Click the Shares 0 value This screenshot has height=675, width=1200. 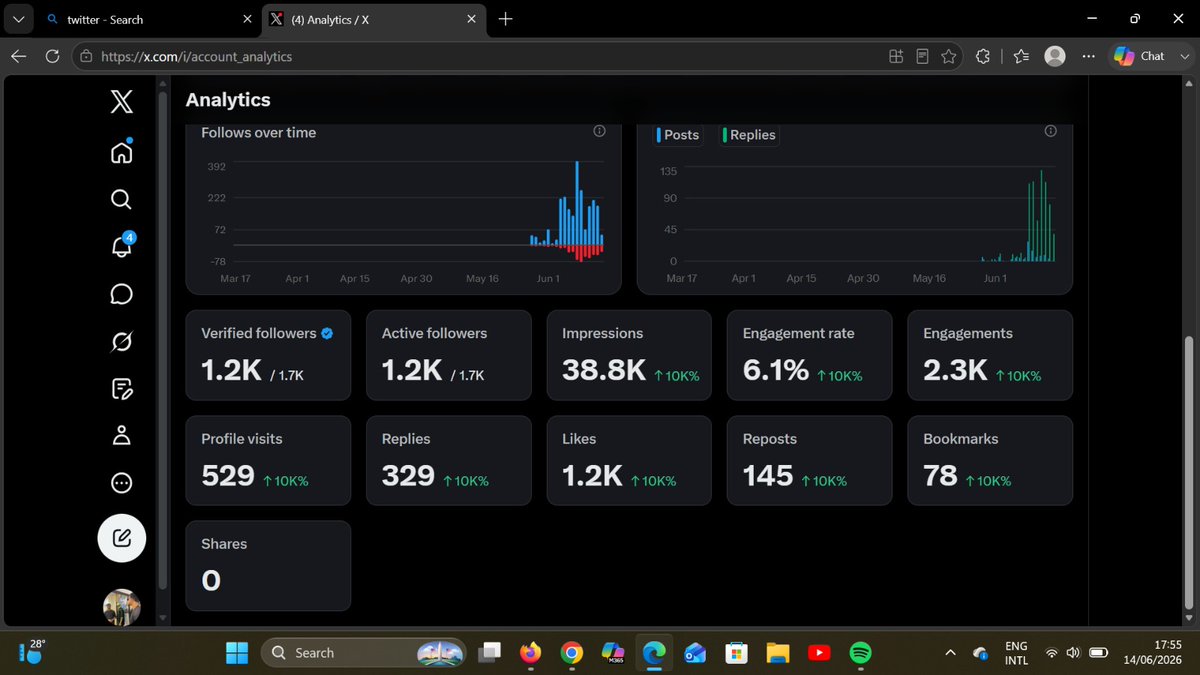[x=211, y=581]
